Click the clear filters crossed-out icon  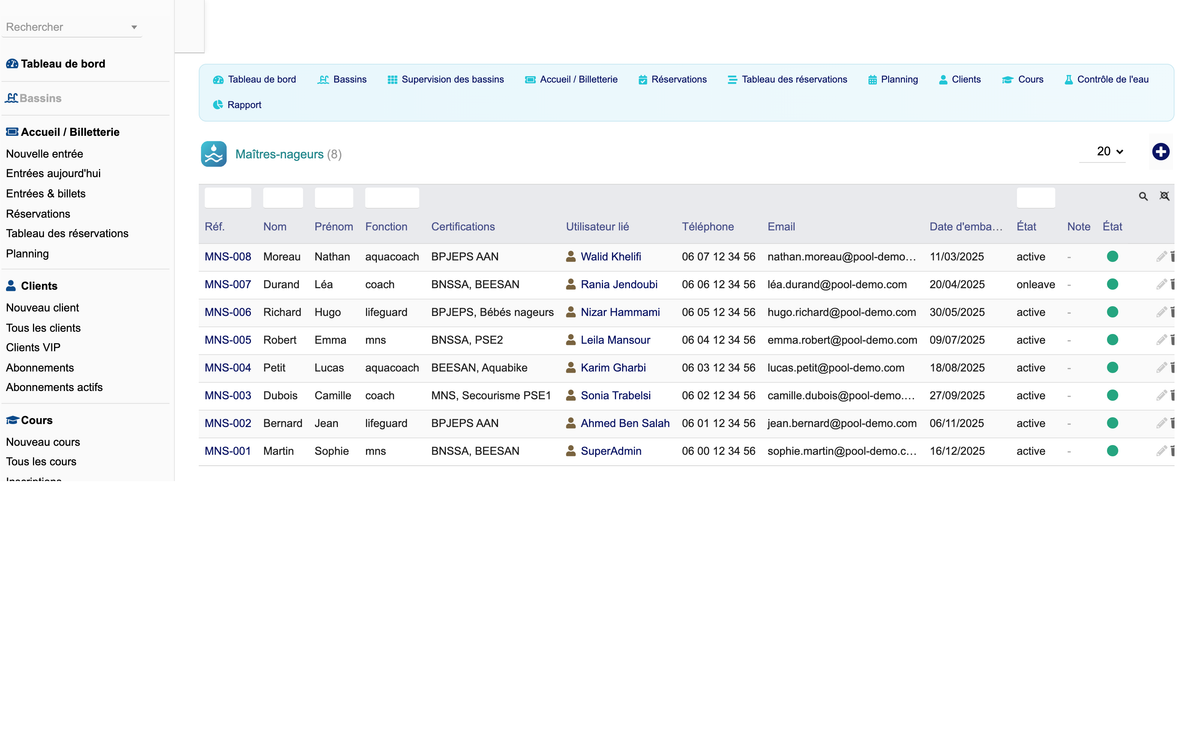pos(1164,196)
